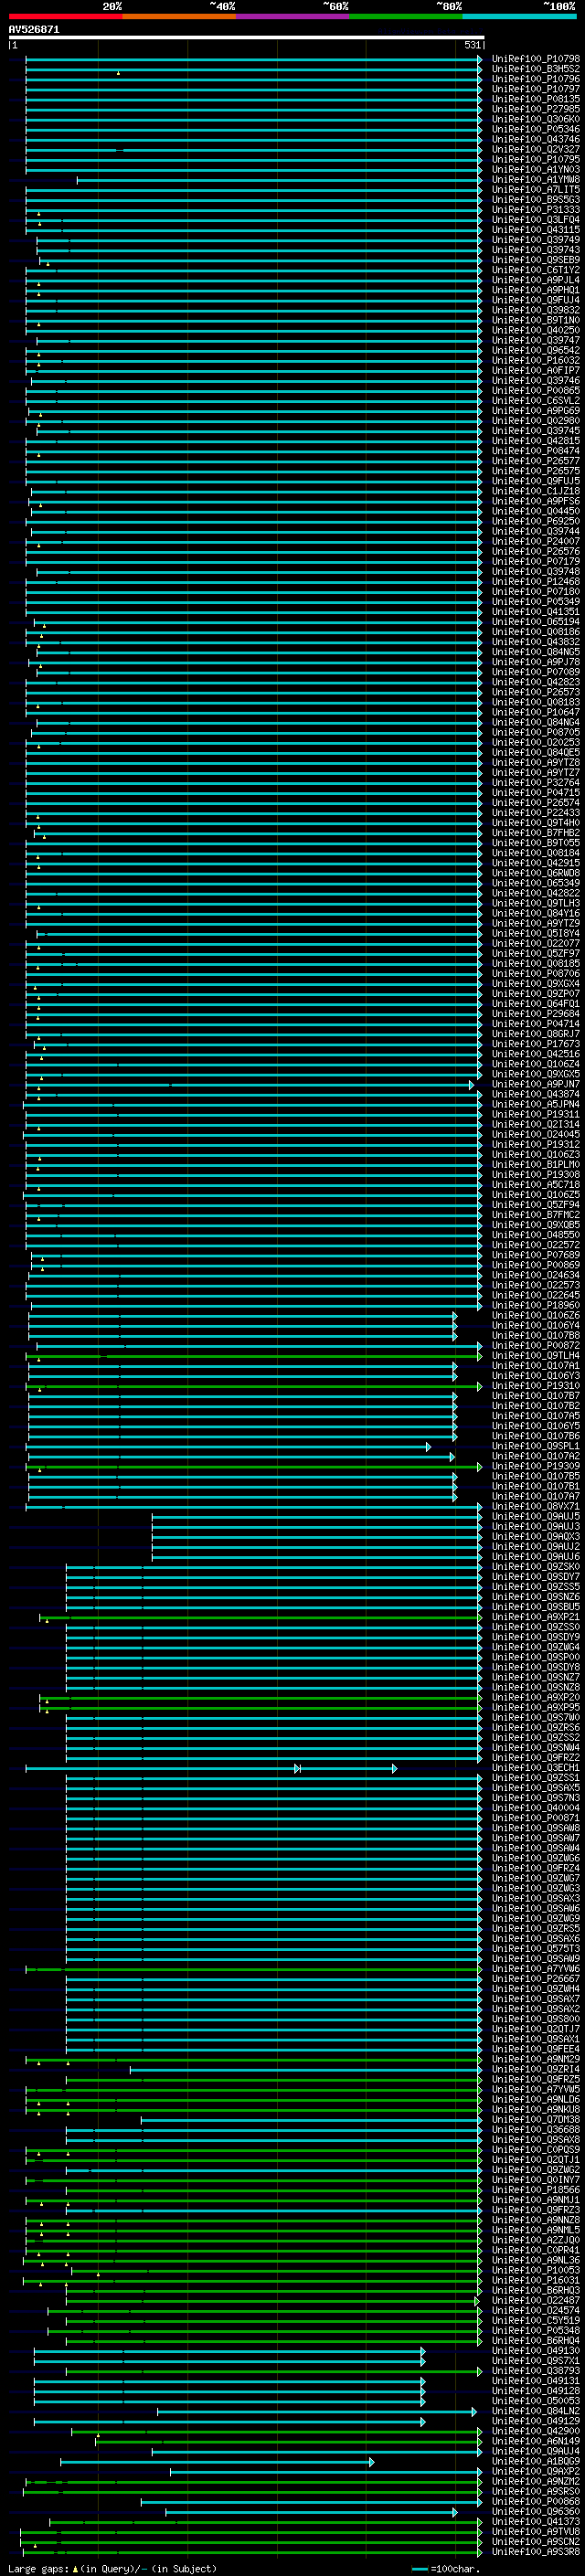Open hit UniRef100_P10796
The height and width of the screenshot is (2576, 585).
pyautogui.click(x=536, y=79)
